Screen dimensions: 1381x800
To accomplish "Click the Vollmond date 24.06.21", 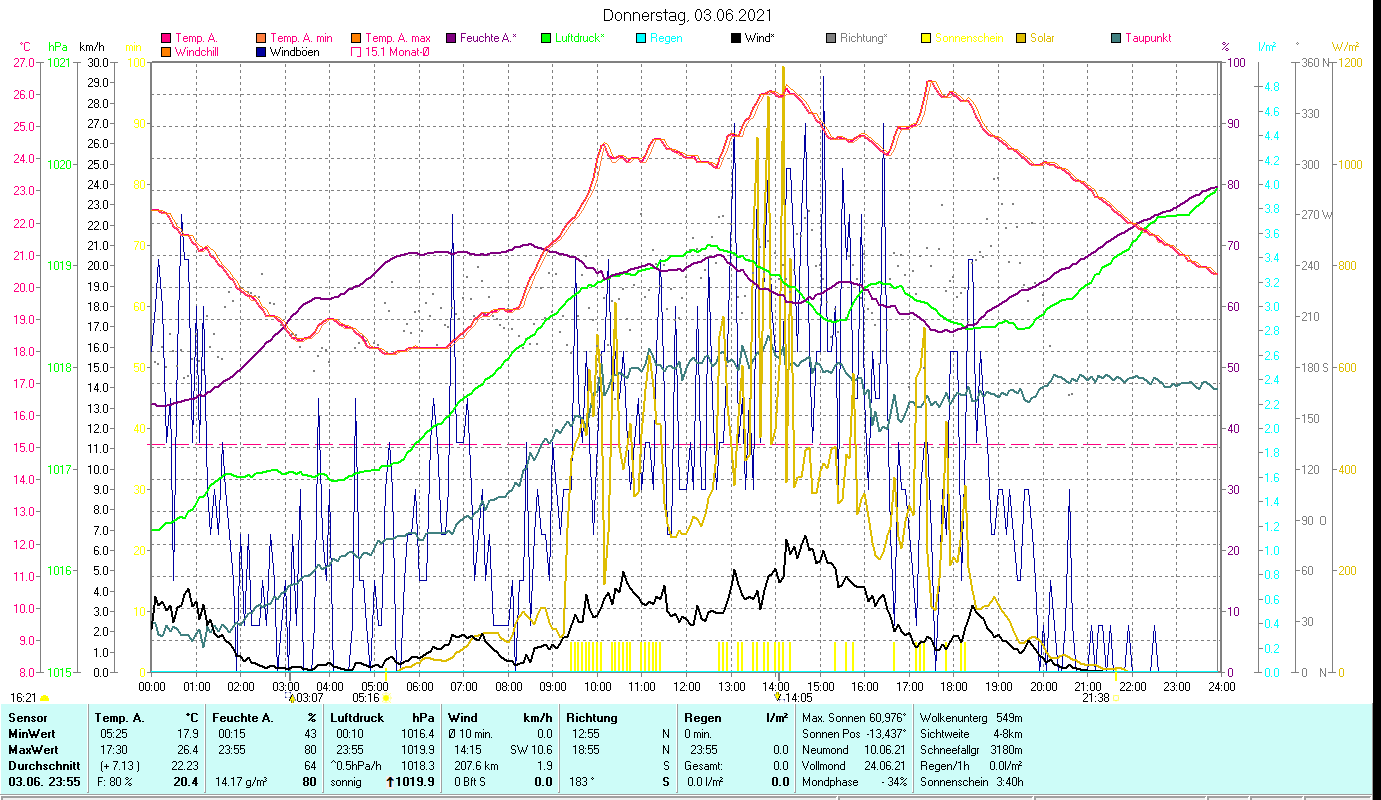I will click(884, 765).
